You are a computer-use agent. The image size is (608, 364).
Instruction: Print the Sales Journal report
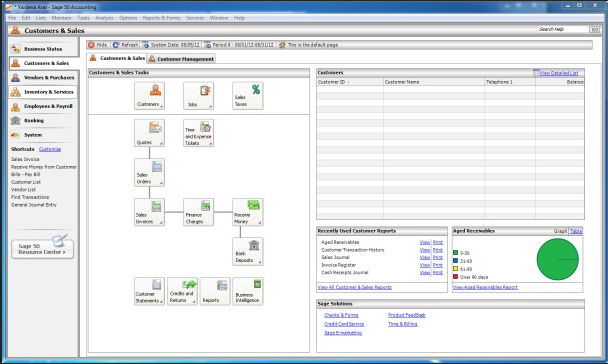click(438, 257)
